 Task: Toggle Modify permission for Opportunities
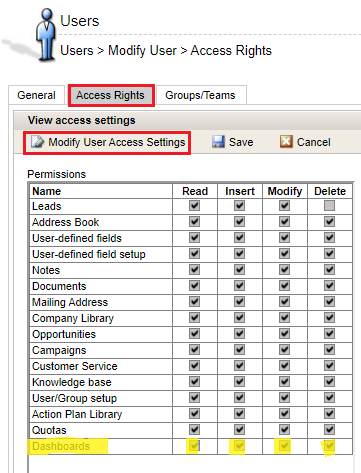pos(284,334)
